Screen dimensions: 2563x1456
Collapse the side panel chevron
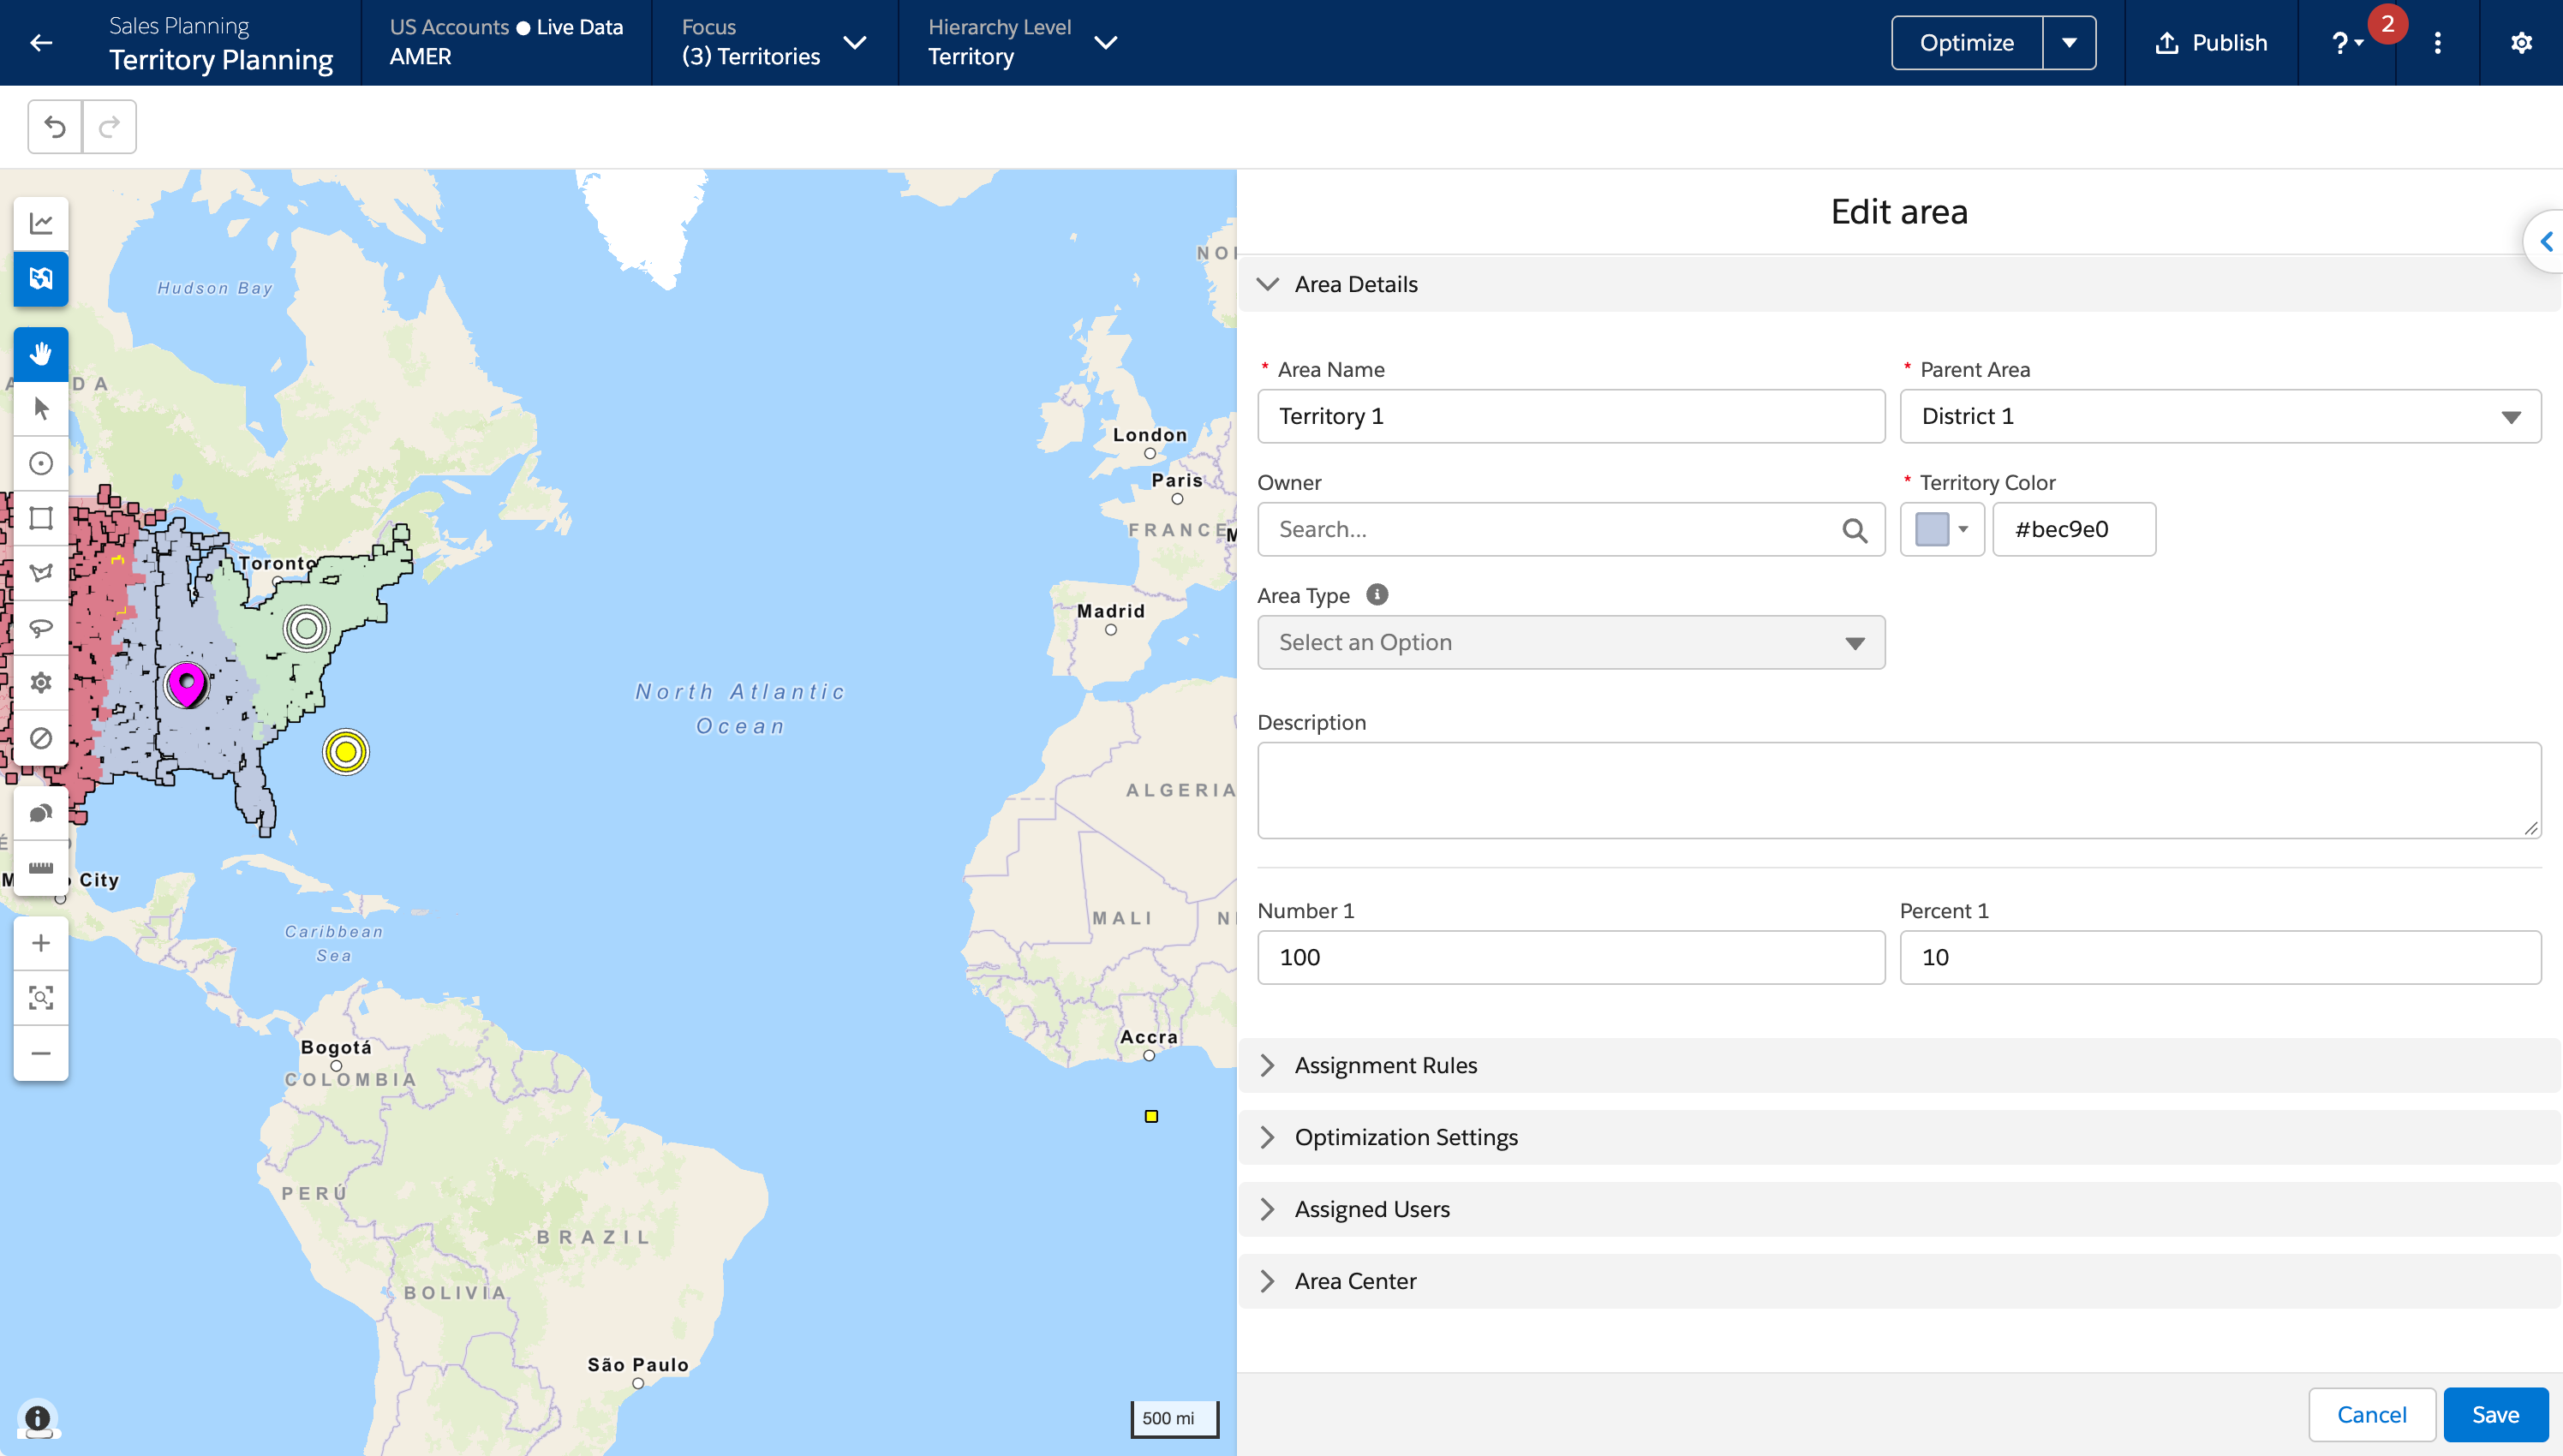coord(2546,241)
